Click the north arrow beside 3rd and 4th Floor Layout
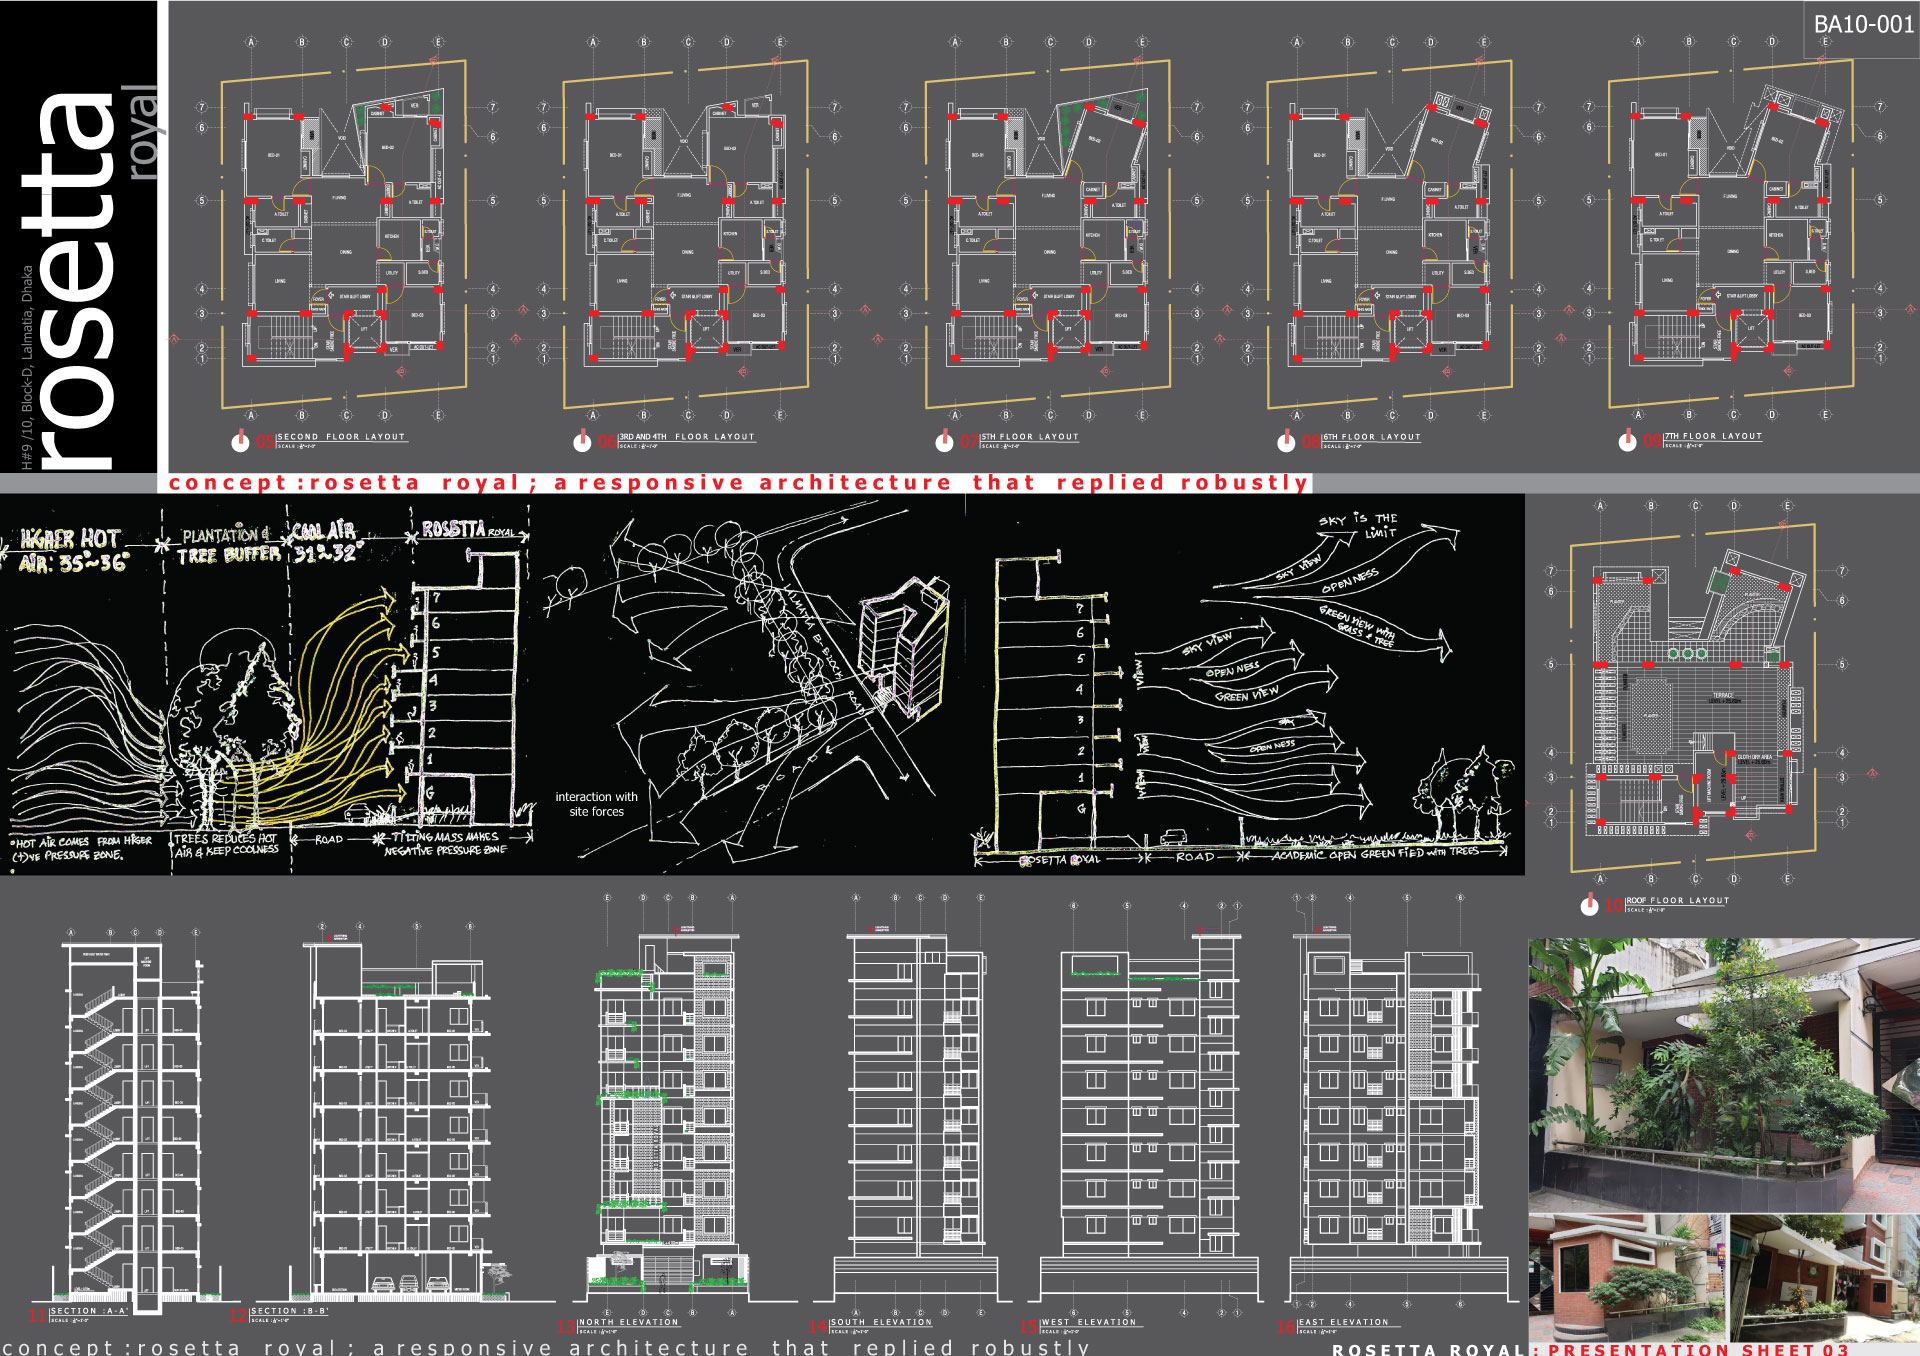The height and width of the screenshot is (1356, 1920). pyautogui.click(x=582, y=441)
